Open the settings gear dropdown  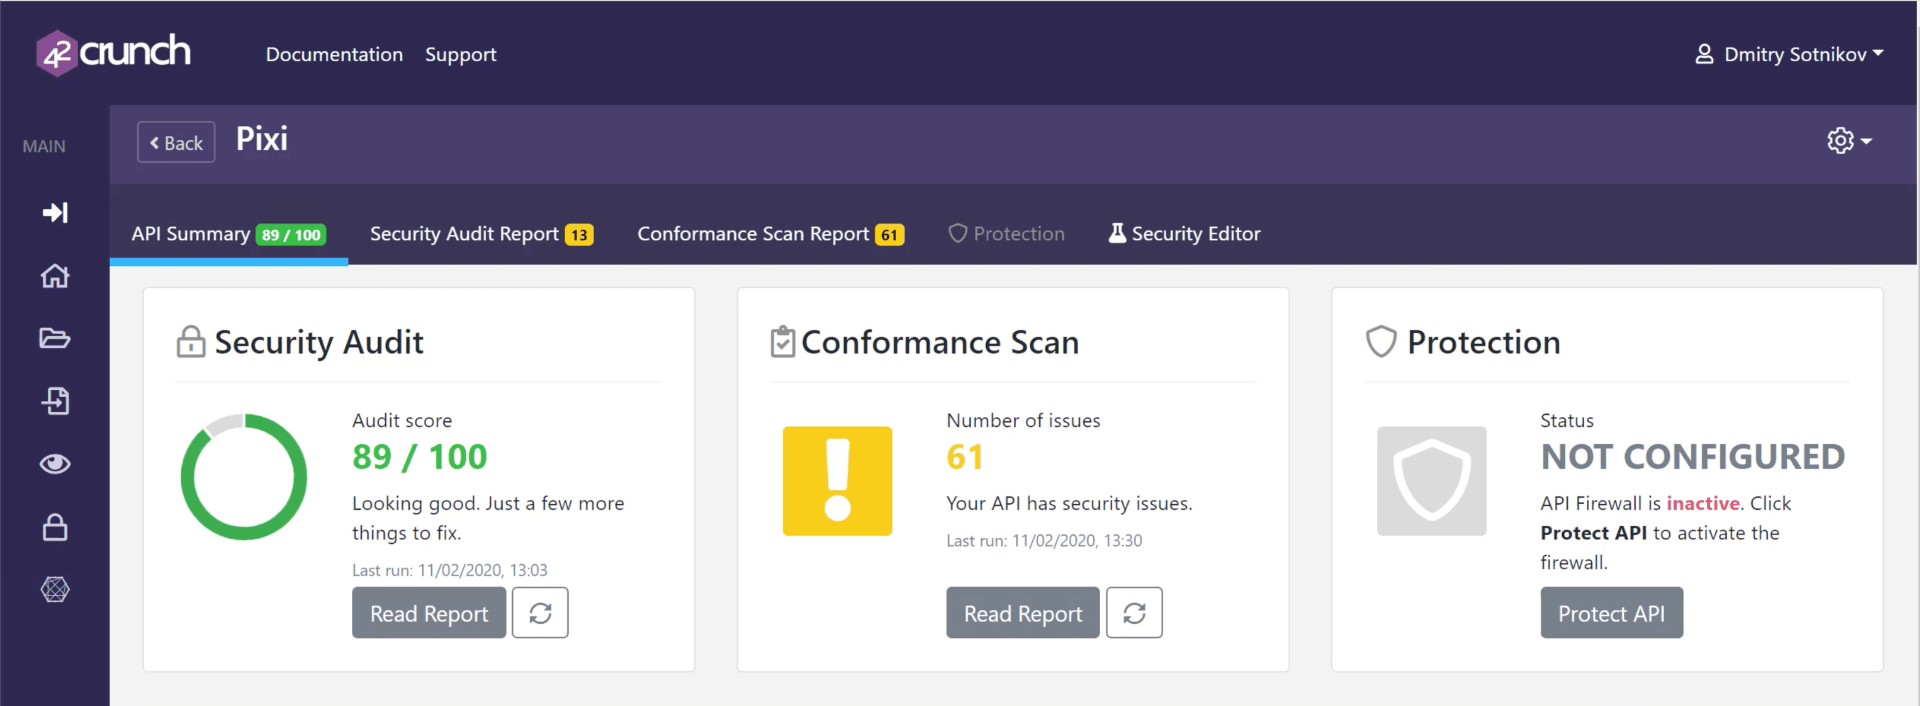pyautogui.click(x=1849, y=141)
